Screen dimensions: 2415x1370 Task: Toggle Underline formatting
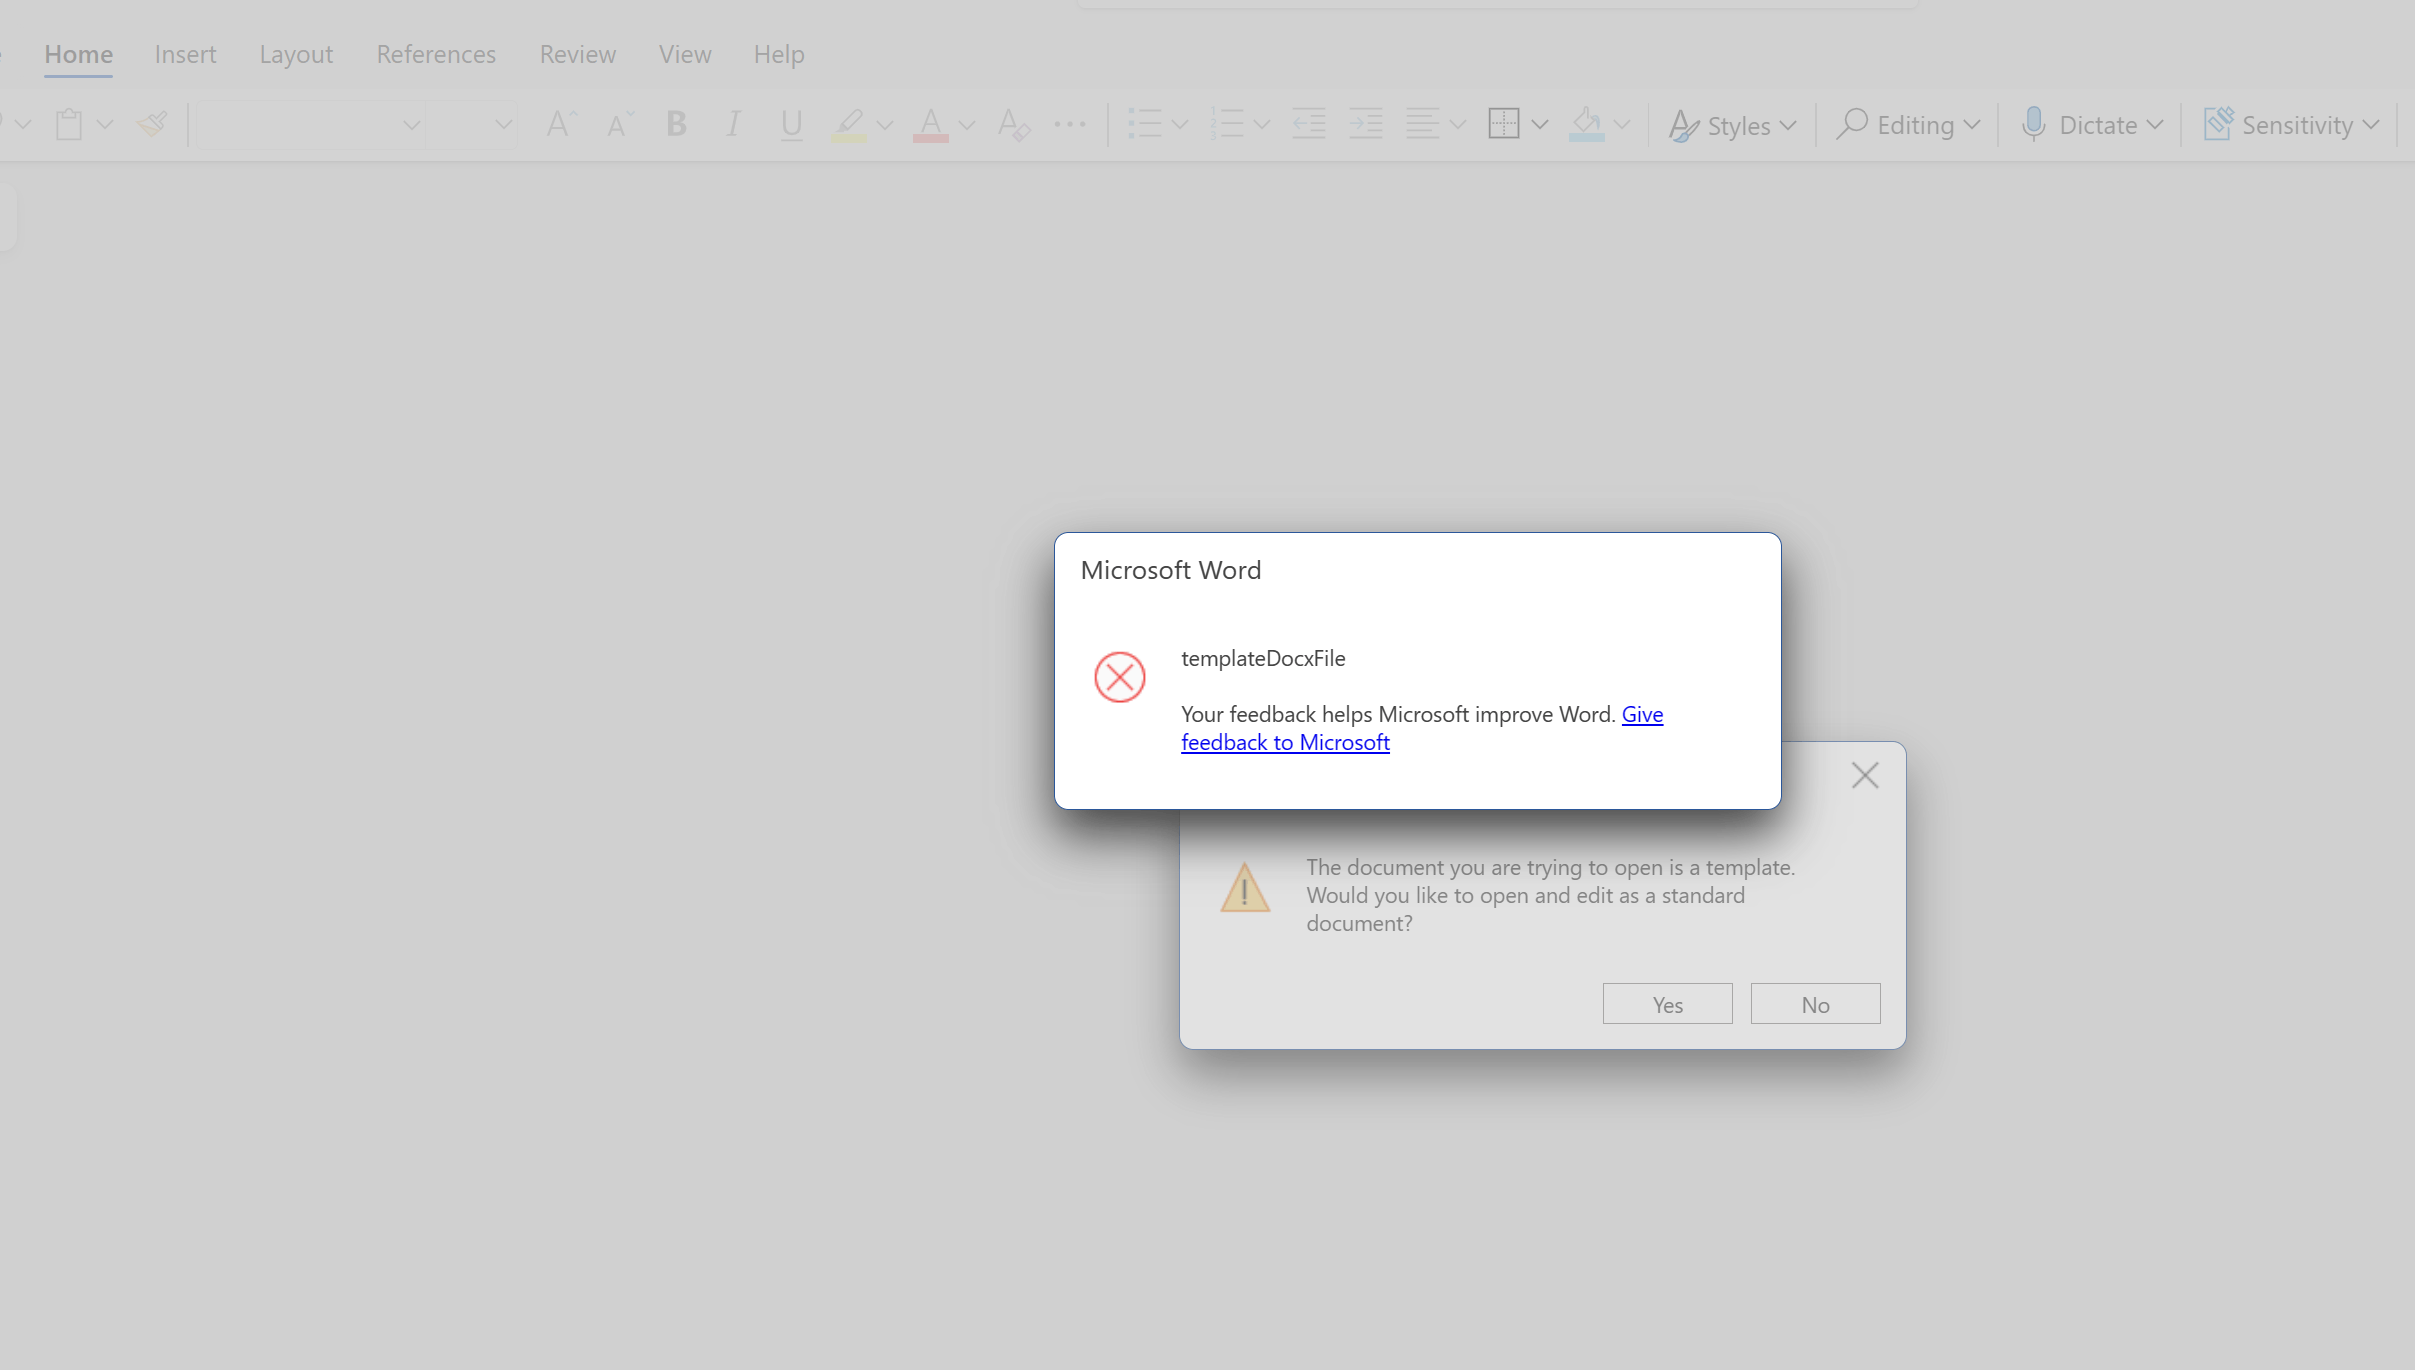click(x=792, y=125)
